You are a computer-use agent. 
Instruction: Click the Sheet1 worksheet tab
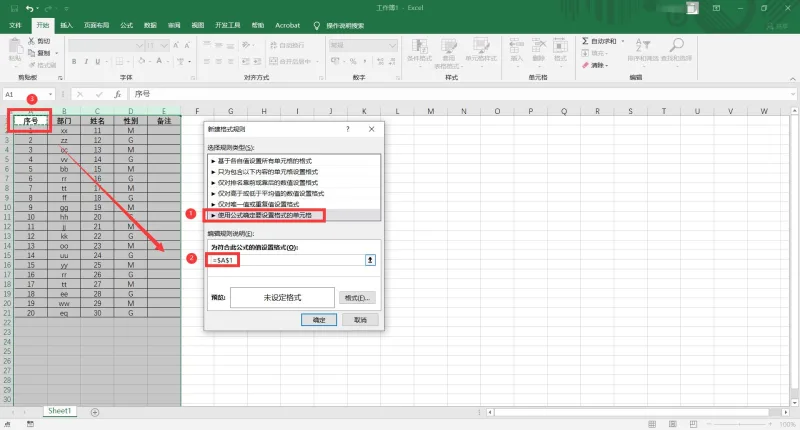[x=59, y=411]
